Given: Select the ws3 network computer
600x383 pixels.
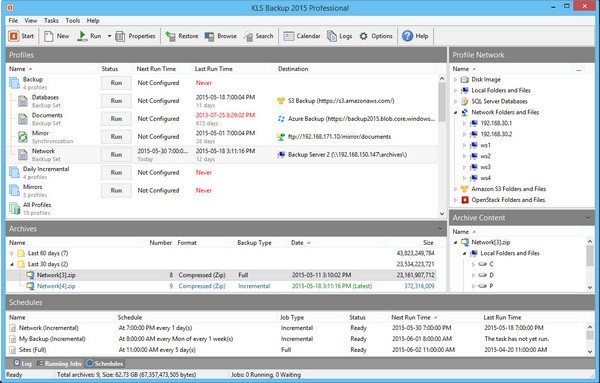Looking at the screenshot, I should (x=485, y=167).
